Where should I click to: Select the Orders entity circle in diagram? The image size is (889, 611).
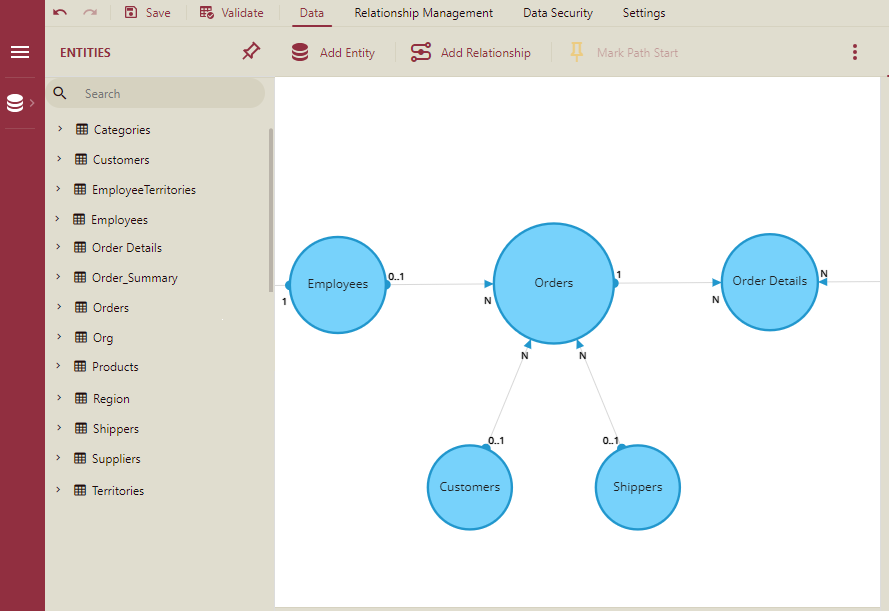coord(553,283)
